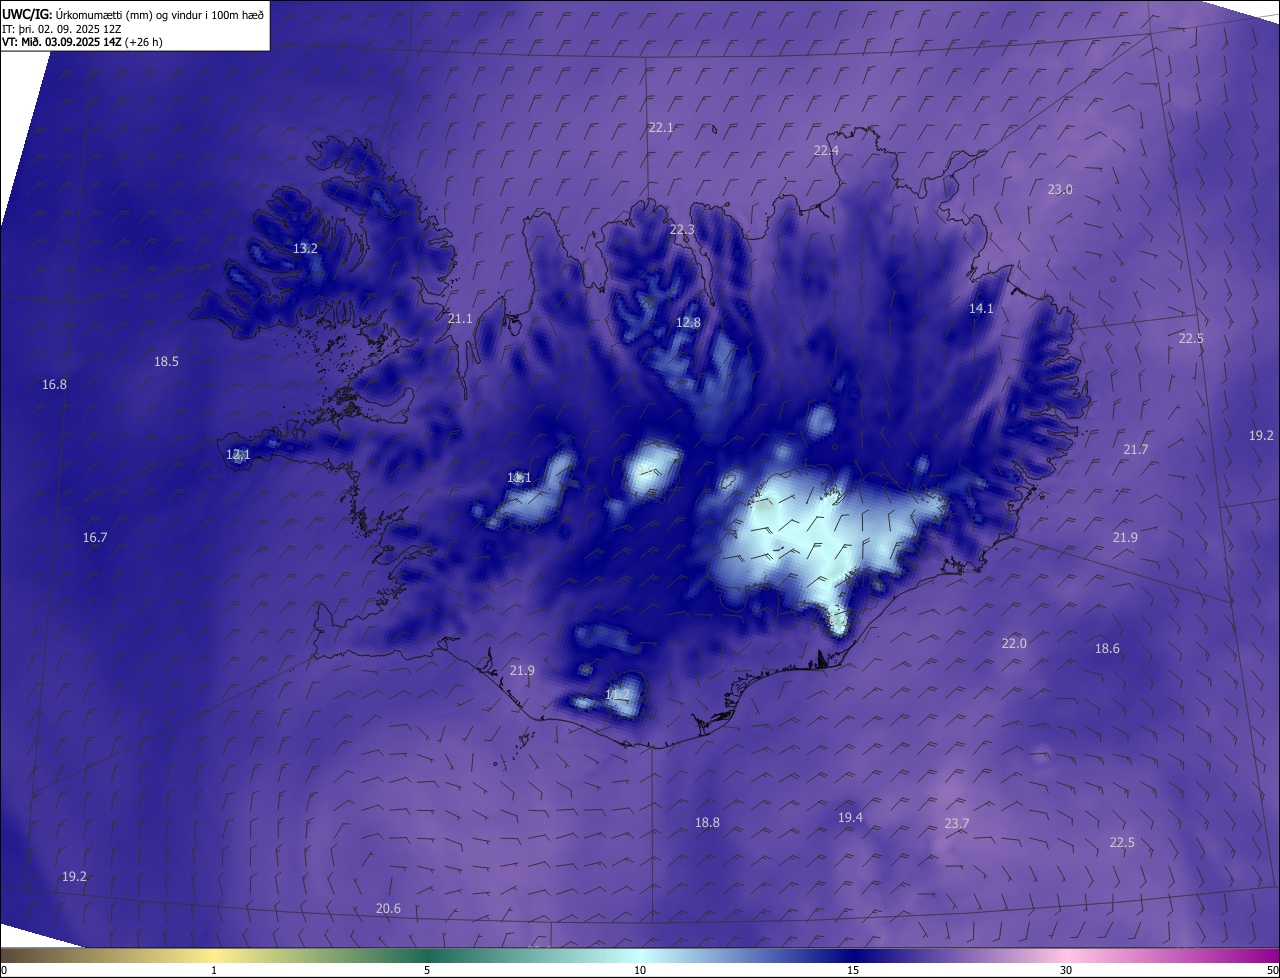Click the color scale tick label 30
Screen dimensions: 1280x978
pyautogui.click(x=1066, y=971)
